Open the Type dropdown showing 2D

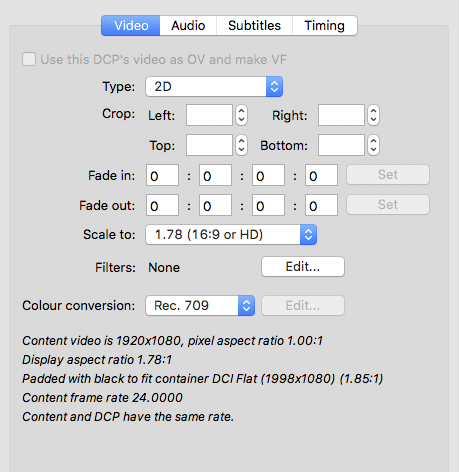click(214, 87)
